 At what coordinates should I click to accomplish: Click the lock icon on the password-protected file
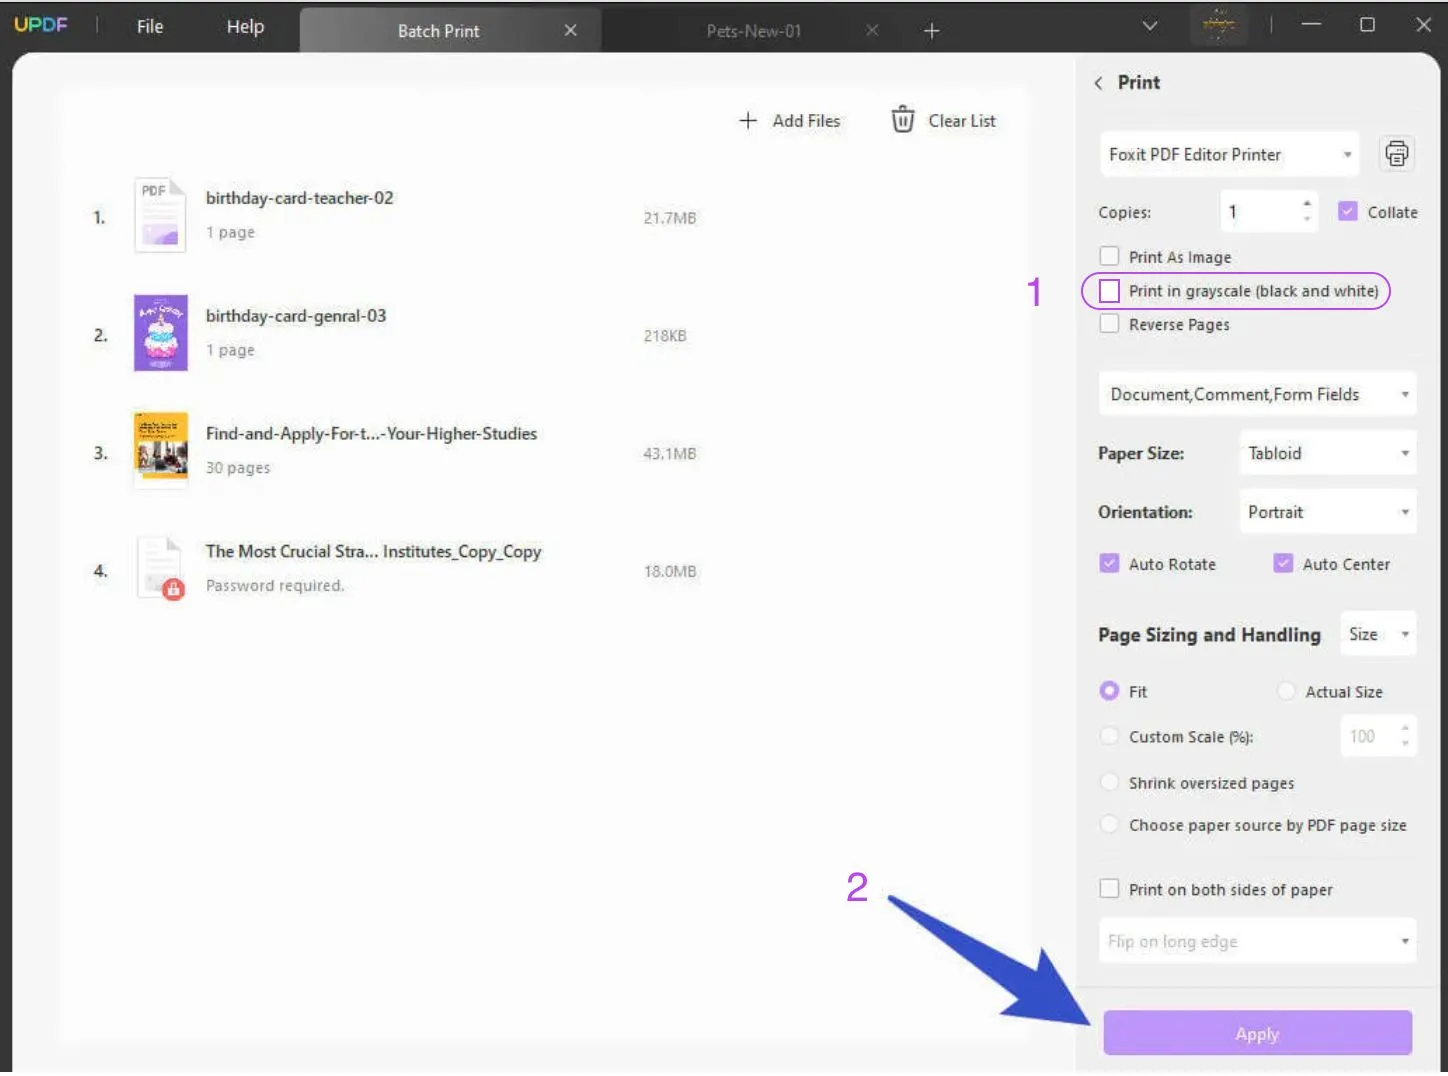coord(172,590)
